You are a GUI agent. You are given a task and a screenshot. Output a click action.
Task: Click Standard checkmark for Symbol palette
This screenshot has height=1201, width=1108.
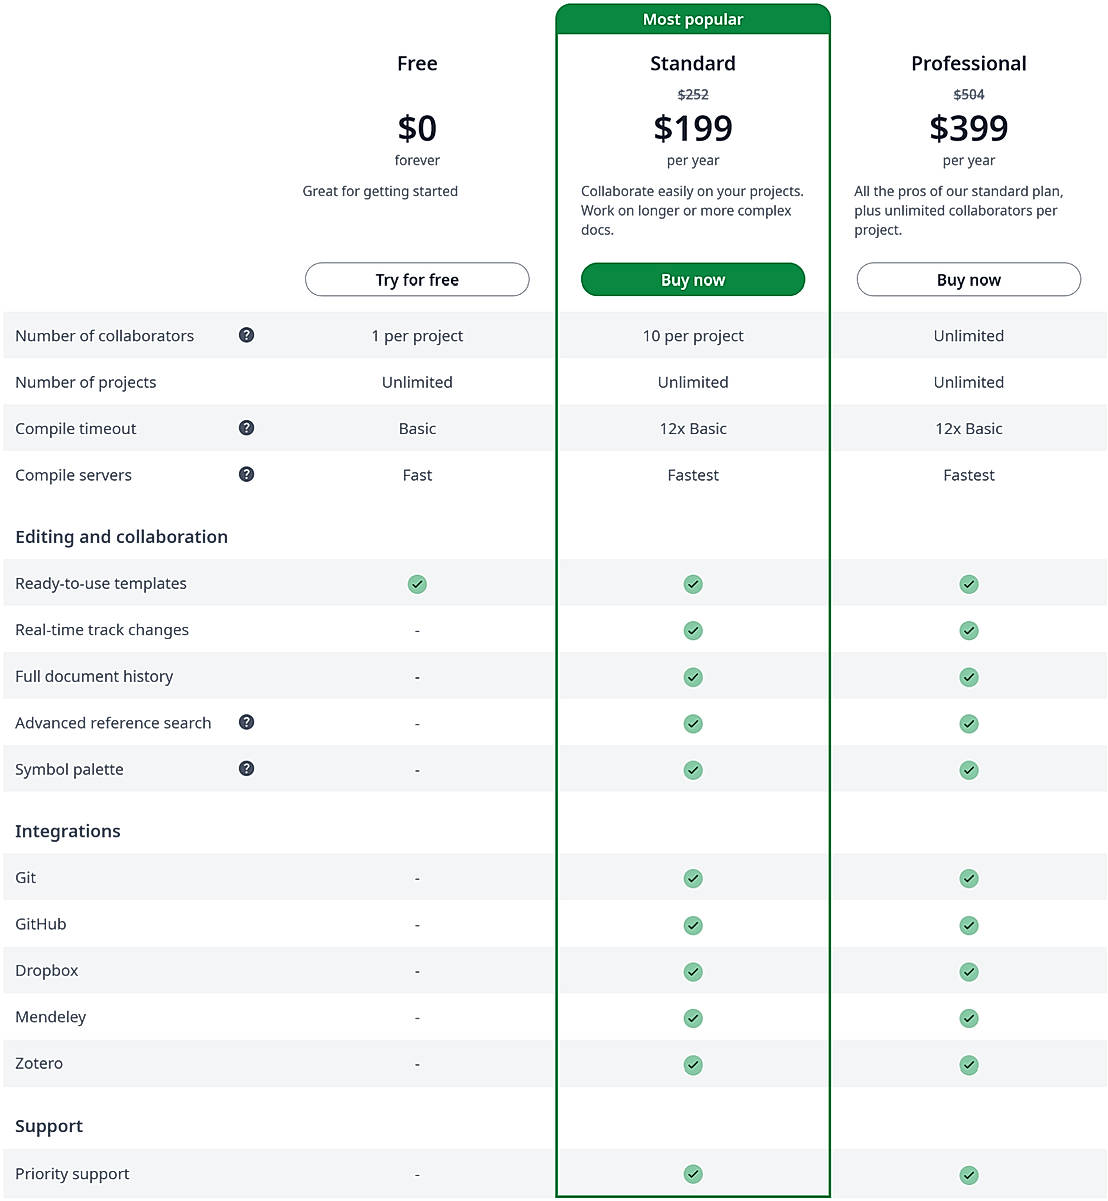(x=693, y=770)
